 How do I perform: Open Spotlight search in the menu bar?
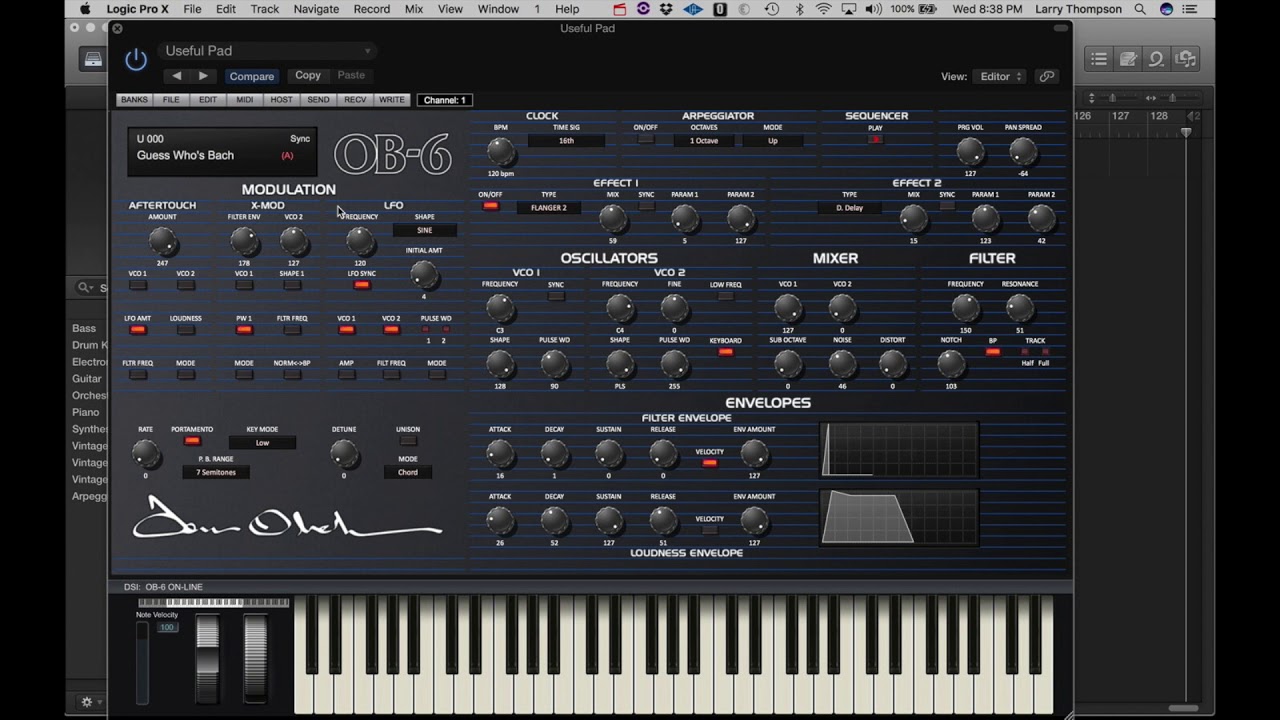1140,9
